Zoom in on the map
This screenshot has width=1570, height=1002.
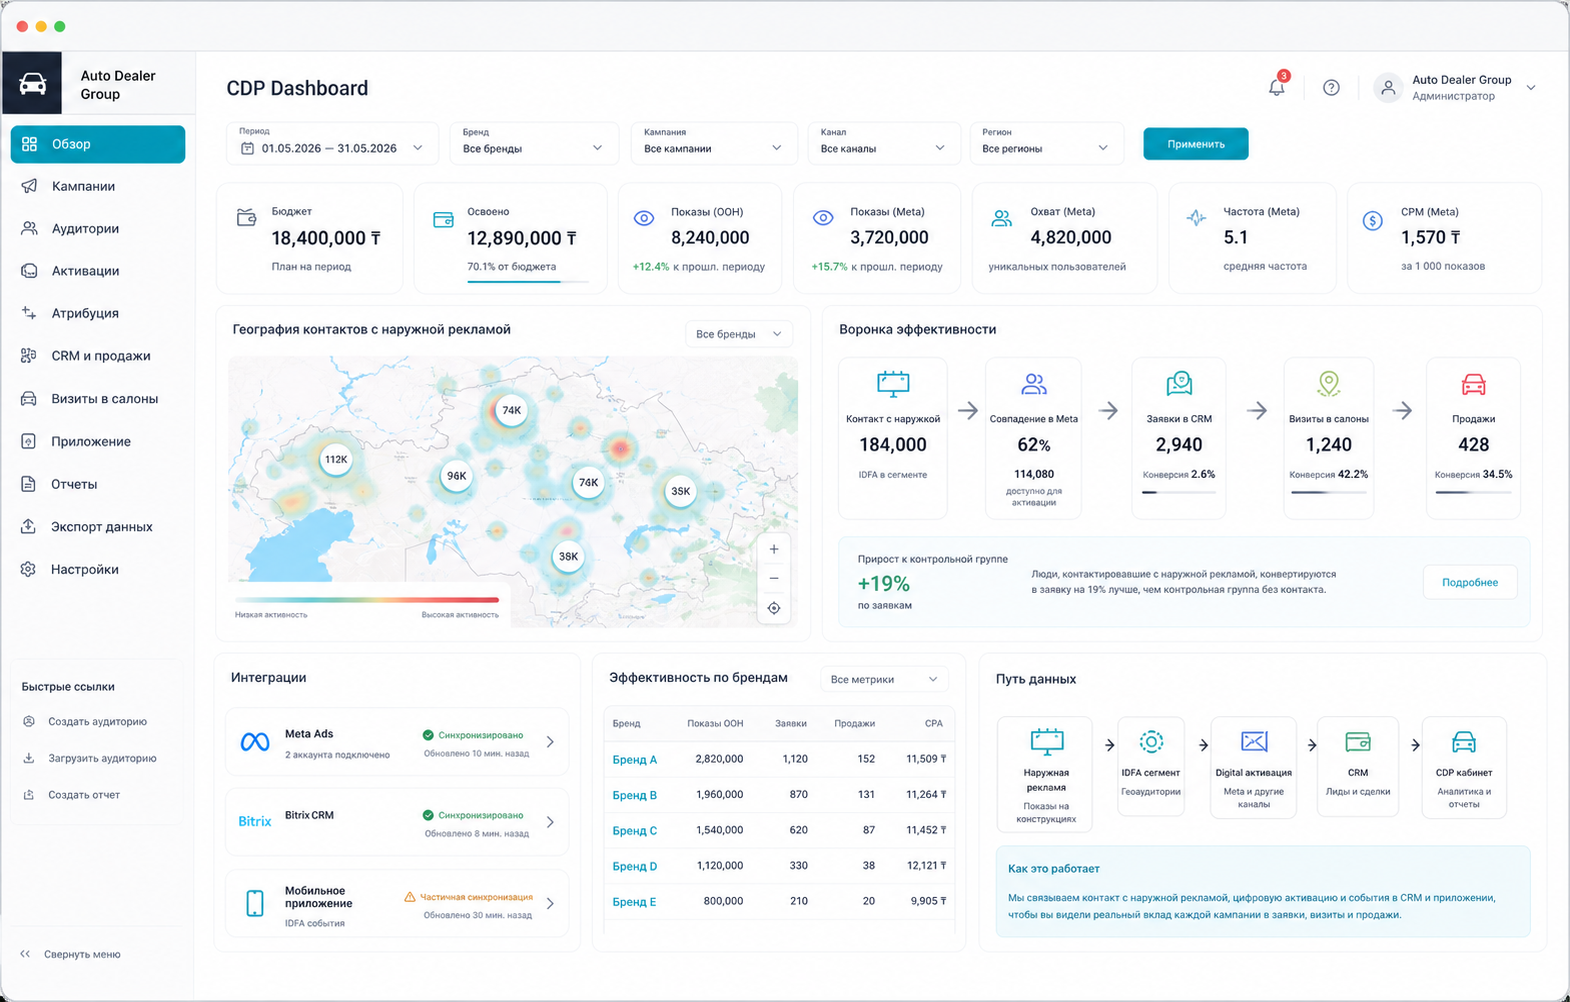point(773,549)
